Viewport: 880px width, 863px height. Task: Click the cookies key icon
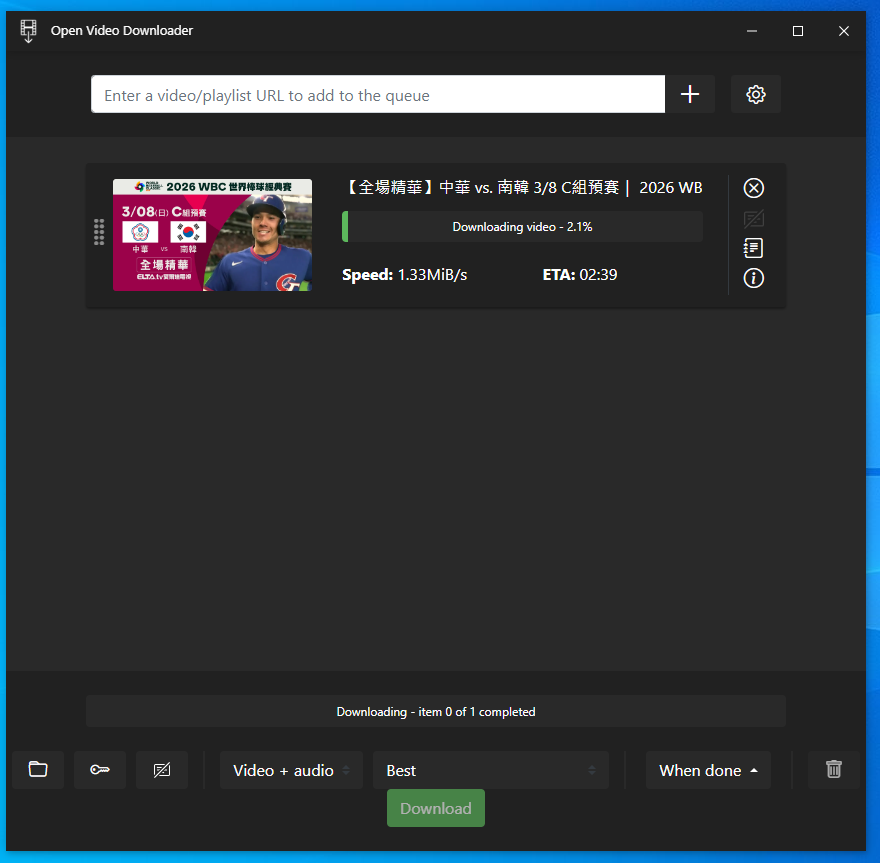tap(100, 769)
